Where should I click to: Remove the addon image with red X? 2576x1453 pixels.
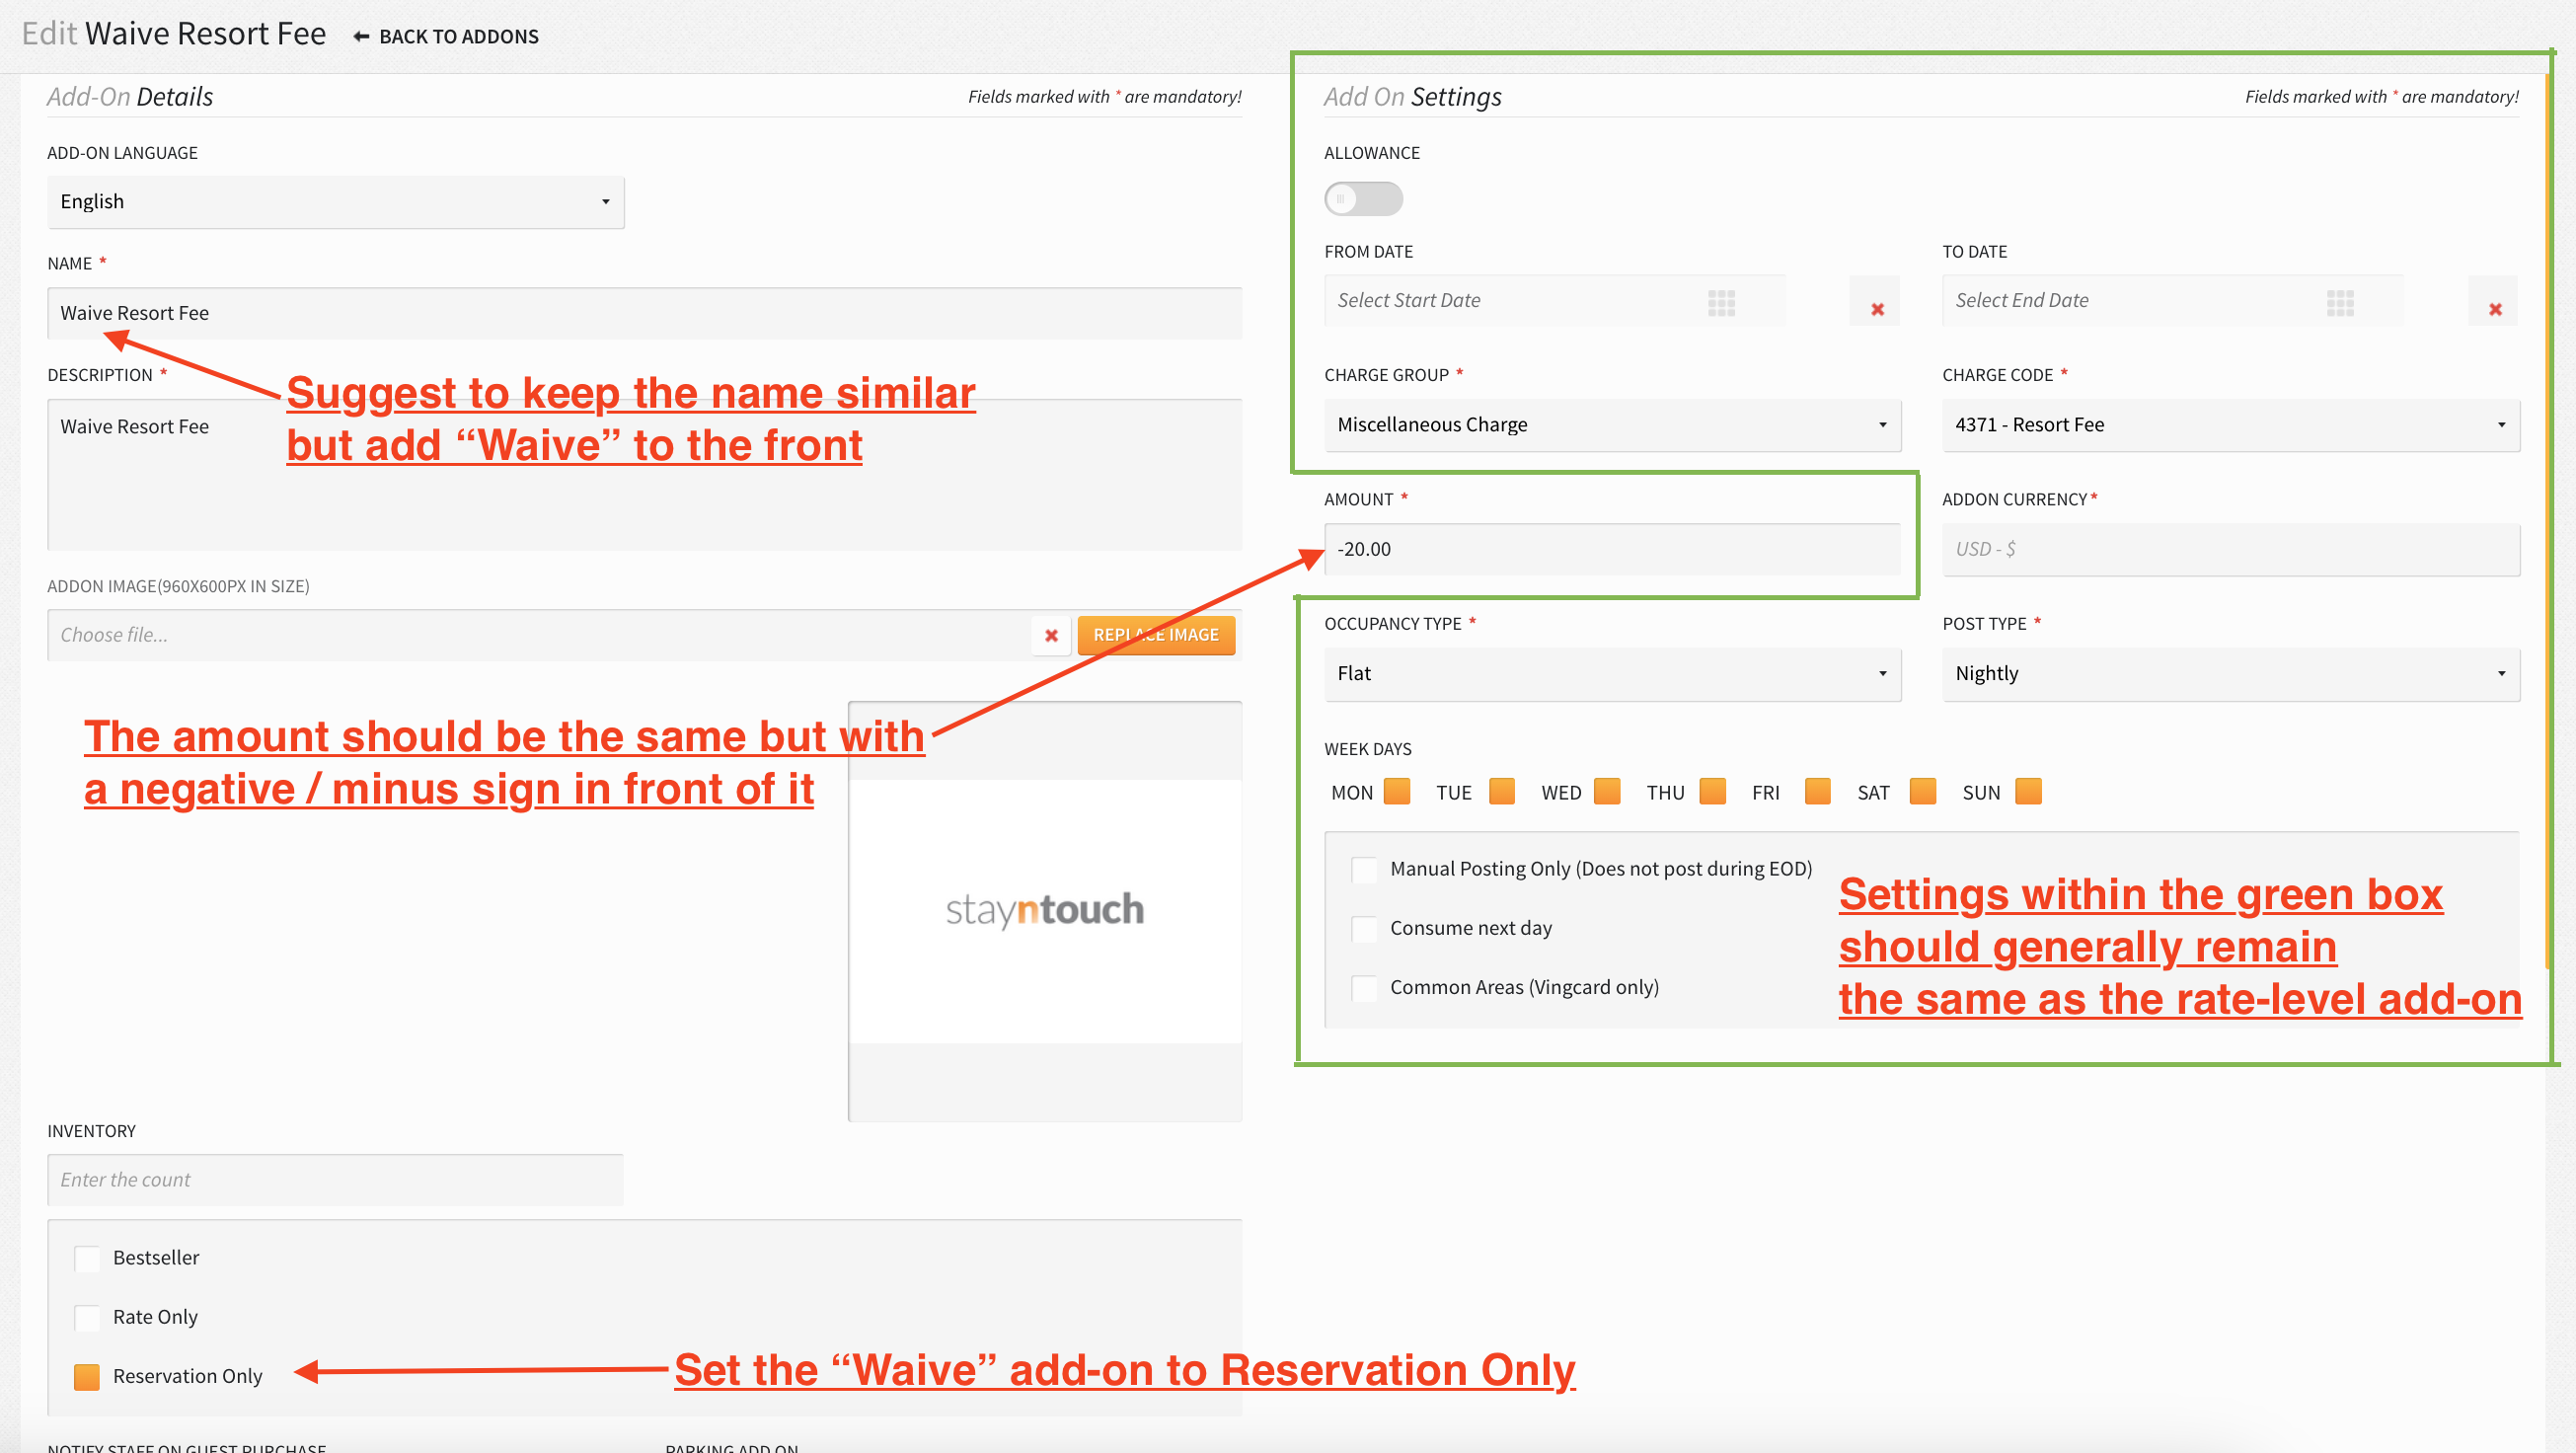point(1051,635)
